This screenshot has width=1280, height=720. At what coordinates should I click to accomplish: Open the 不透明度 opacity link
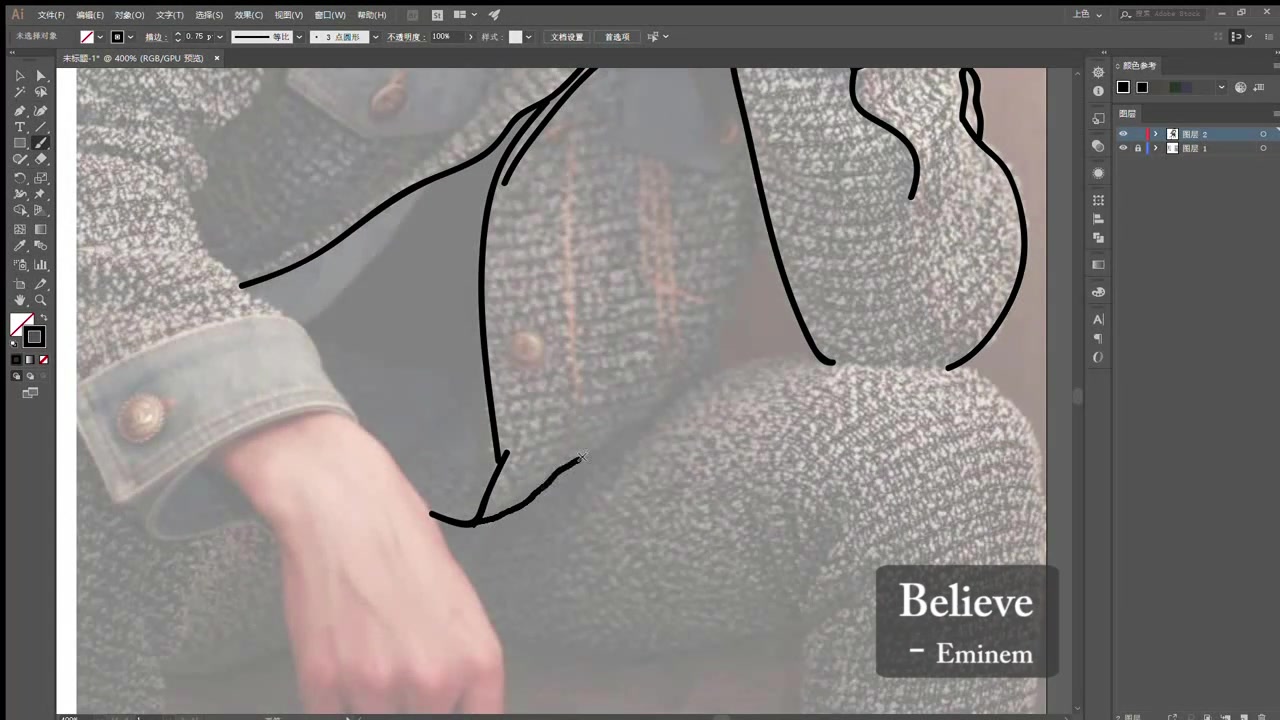point(406,37)
